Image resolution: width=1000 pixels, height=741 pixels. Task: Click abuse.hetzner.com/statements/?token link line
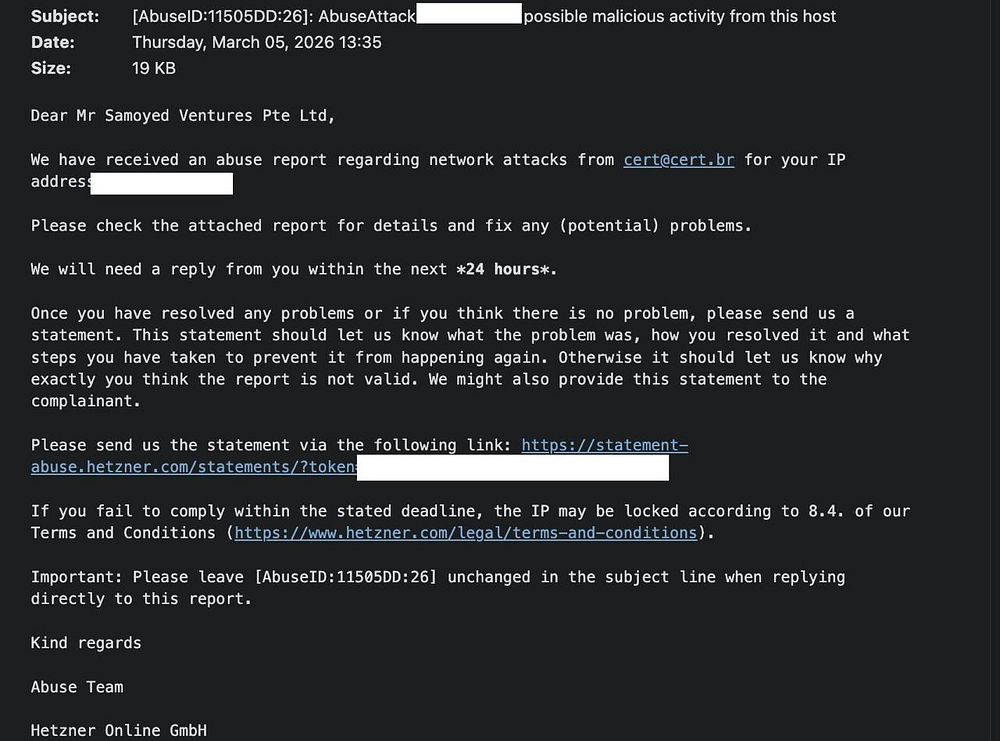(x=194, y=467)
